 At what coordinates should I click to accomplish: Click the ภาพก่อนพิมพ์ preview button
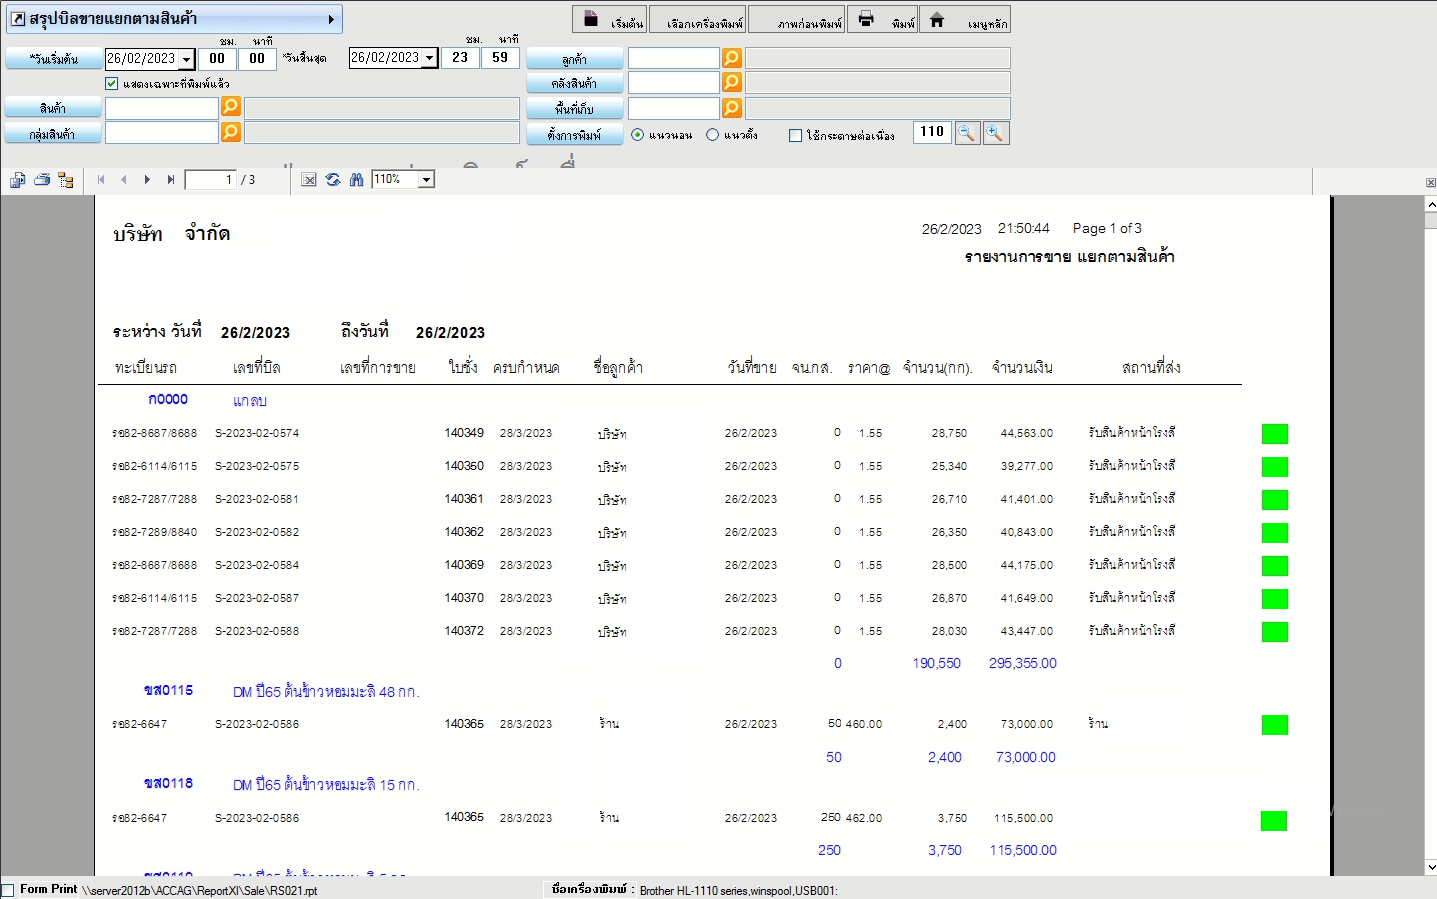click(x=797, y=20)
